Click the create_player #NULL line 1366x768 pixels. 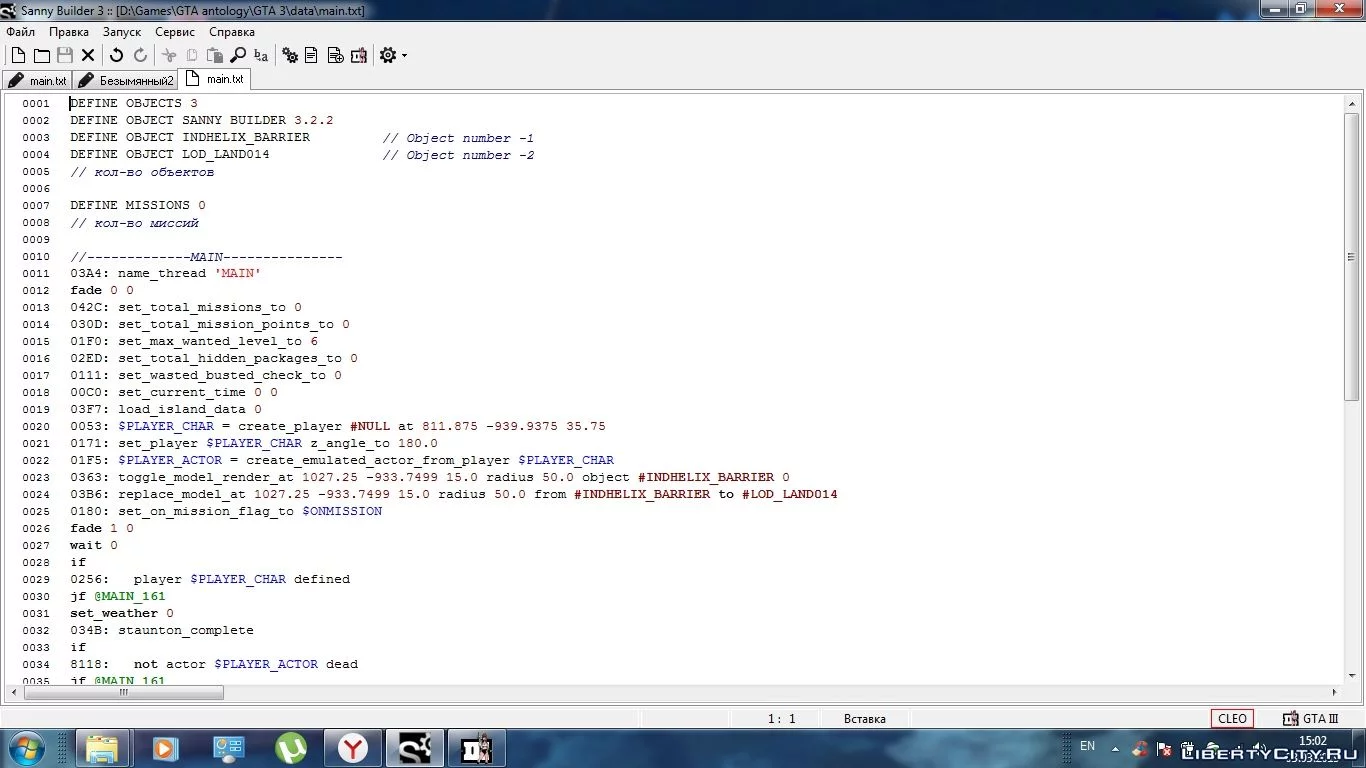pyautogui.click(x=338, y=426)
